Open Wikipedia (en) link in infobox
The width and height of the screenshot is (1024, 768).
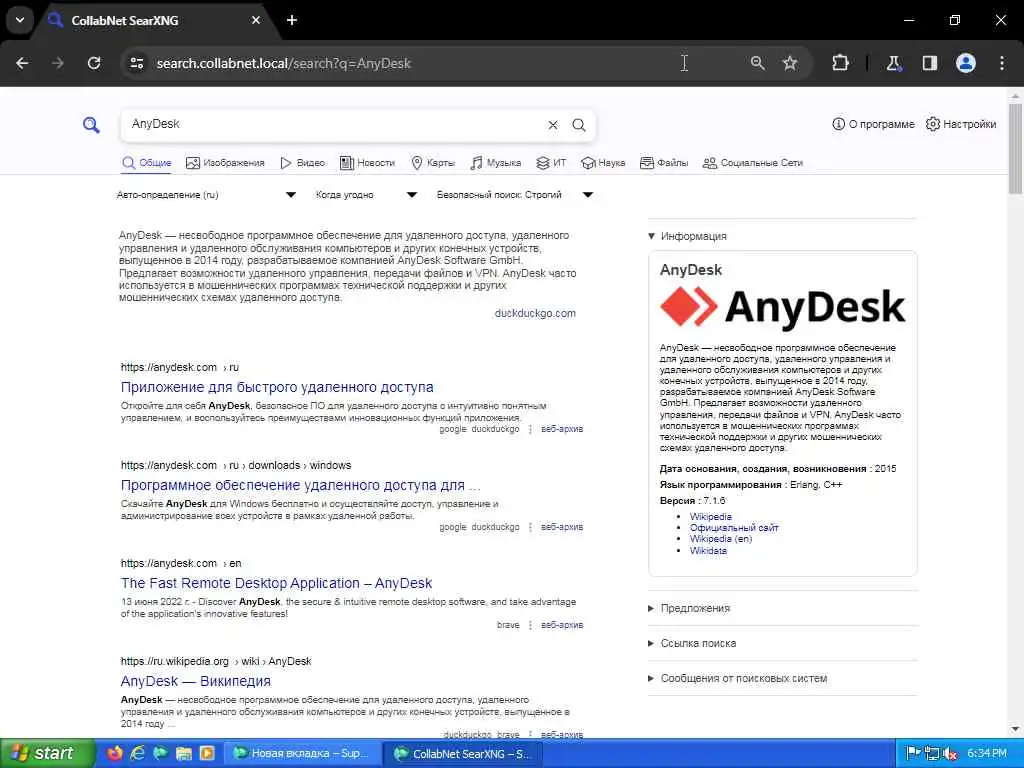coord(721,539)
